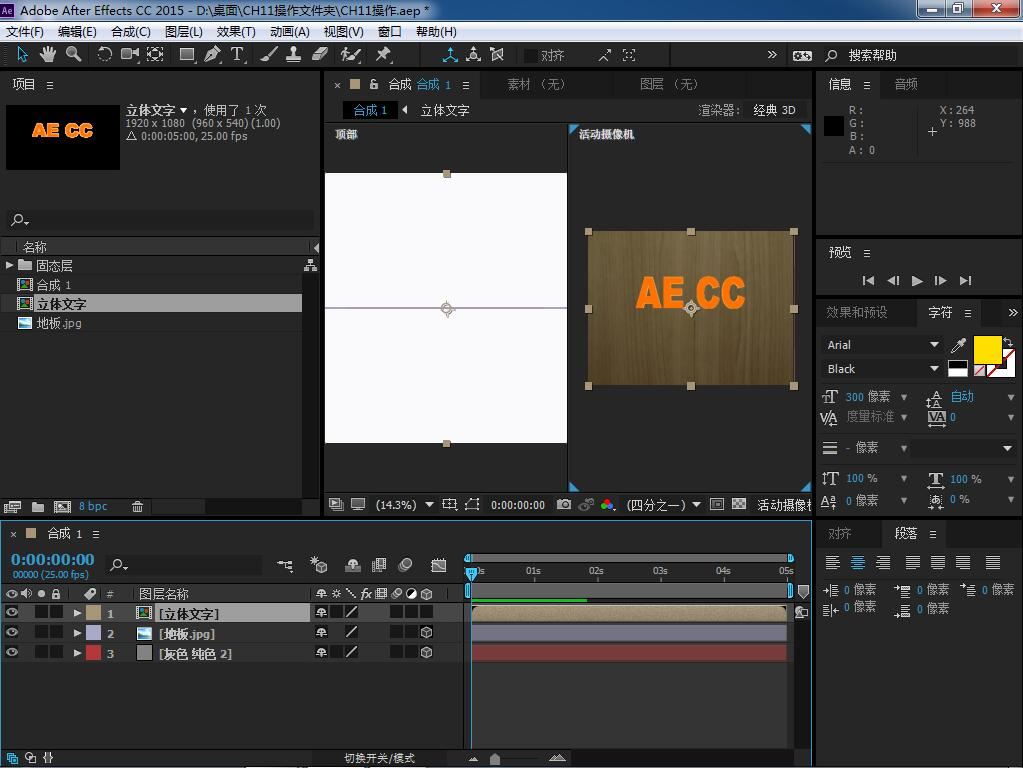Delete selected project item with trash icon
The height and width of the screenshot is (768, 1023).
(x=137, y=506)
